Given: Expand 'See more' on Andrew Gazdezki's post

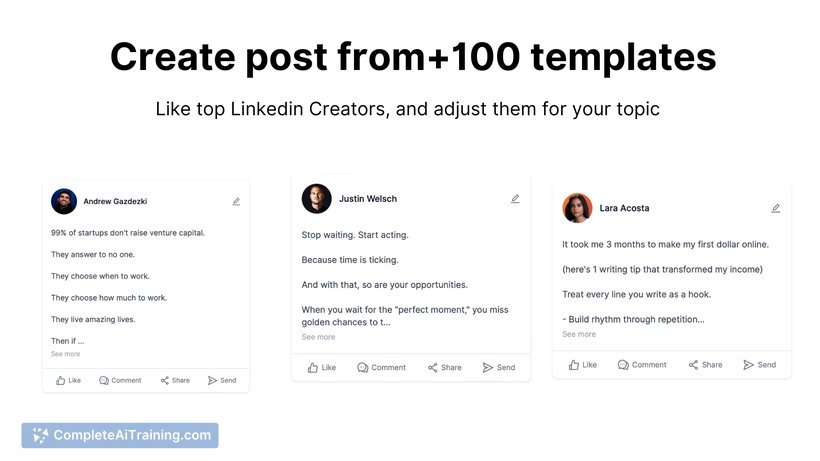Looking at the screenshot, I should tap(65, 354).
